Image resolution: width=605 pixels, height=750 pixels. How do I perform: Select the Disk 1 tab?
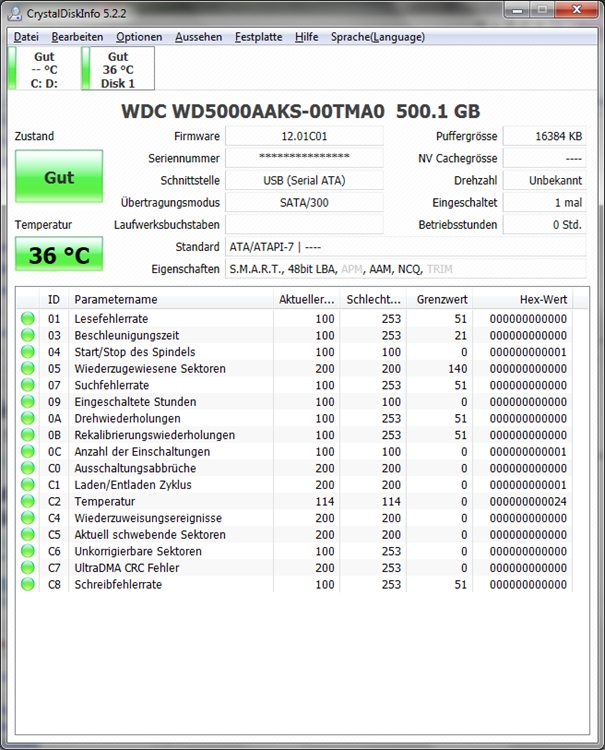click(118, 69)
